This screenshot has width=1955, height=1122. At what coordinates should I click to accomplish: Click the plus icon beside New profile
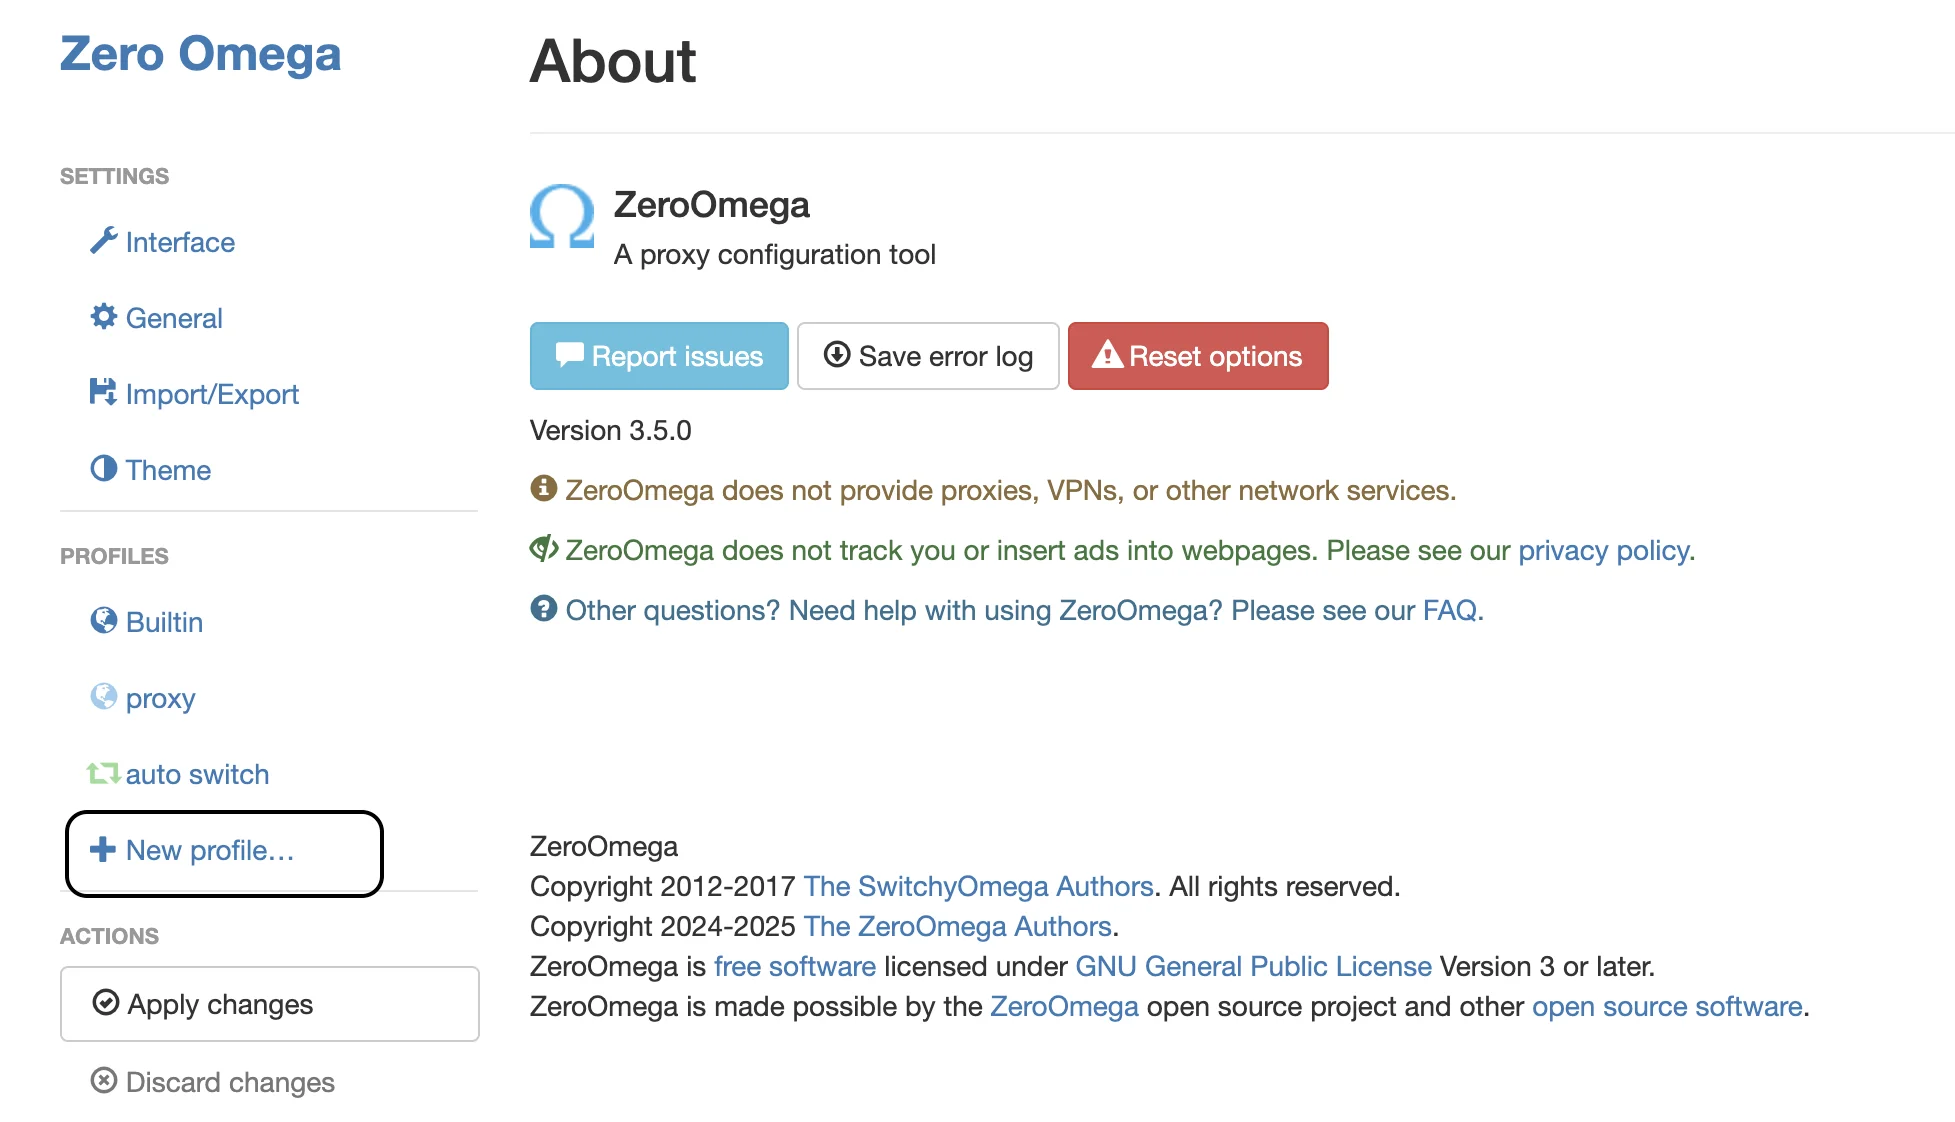point(103,849)
